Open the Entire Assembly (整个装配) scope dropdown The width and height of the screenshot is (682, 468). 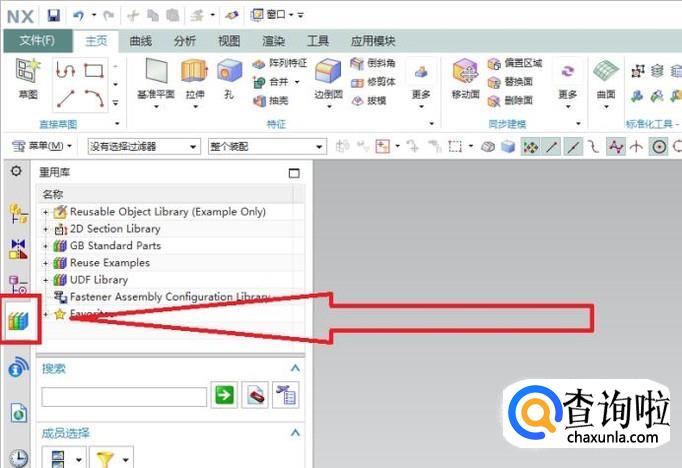(267, 147)
